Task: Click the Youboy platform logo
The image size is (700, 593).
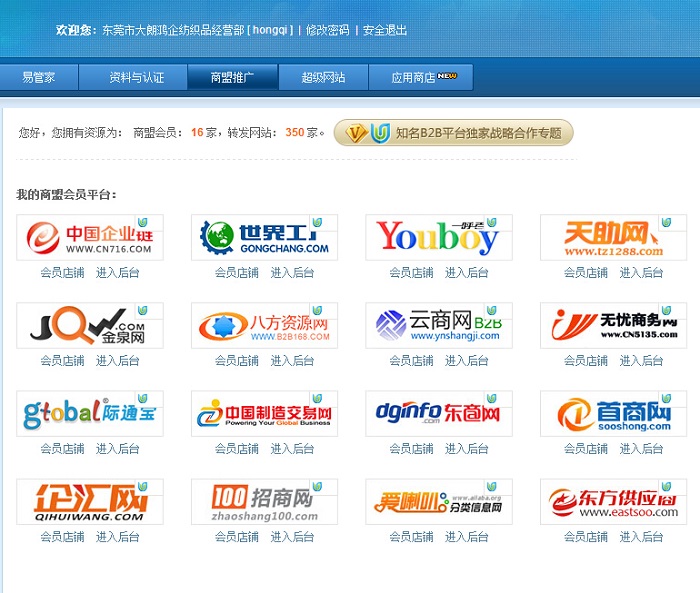Action: 438,237
